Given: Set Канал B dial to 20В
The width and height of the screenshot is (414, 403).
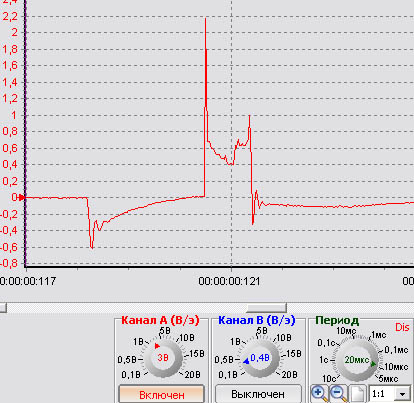Looking at the screenshot, I should point(290,375).
